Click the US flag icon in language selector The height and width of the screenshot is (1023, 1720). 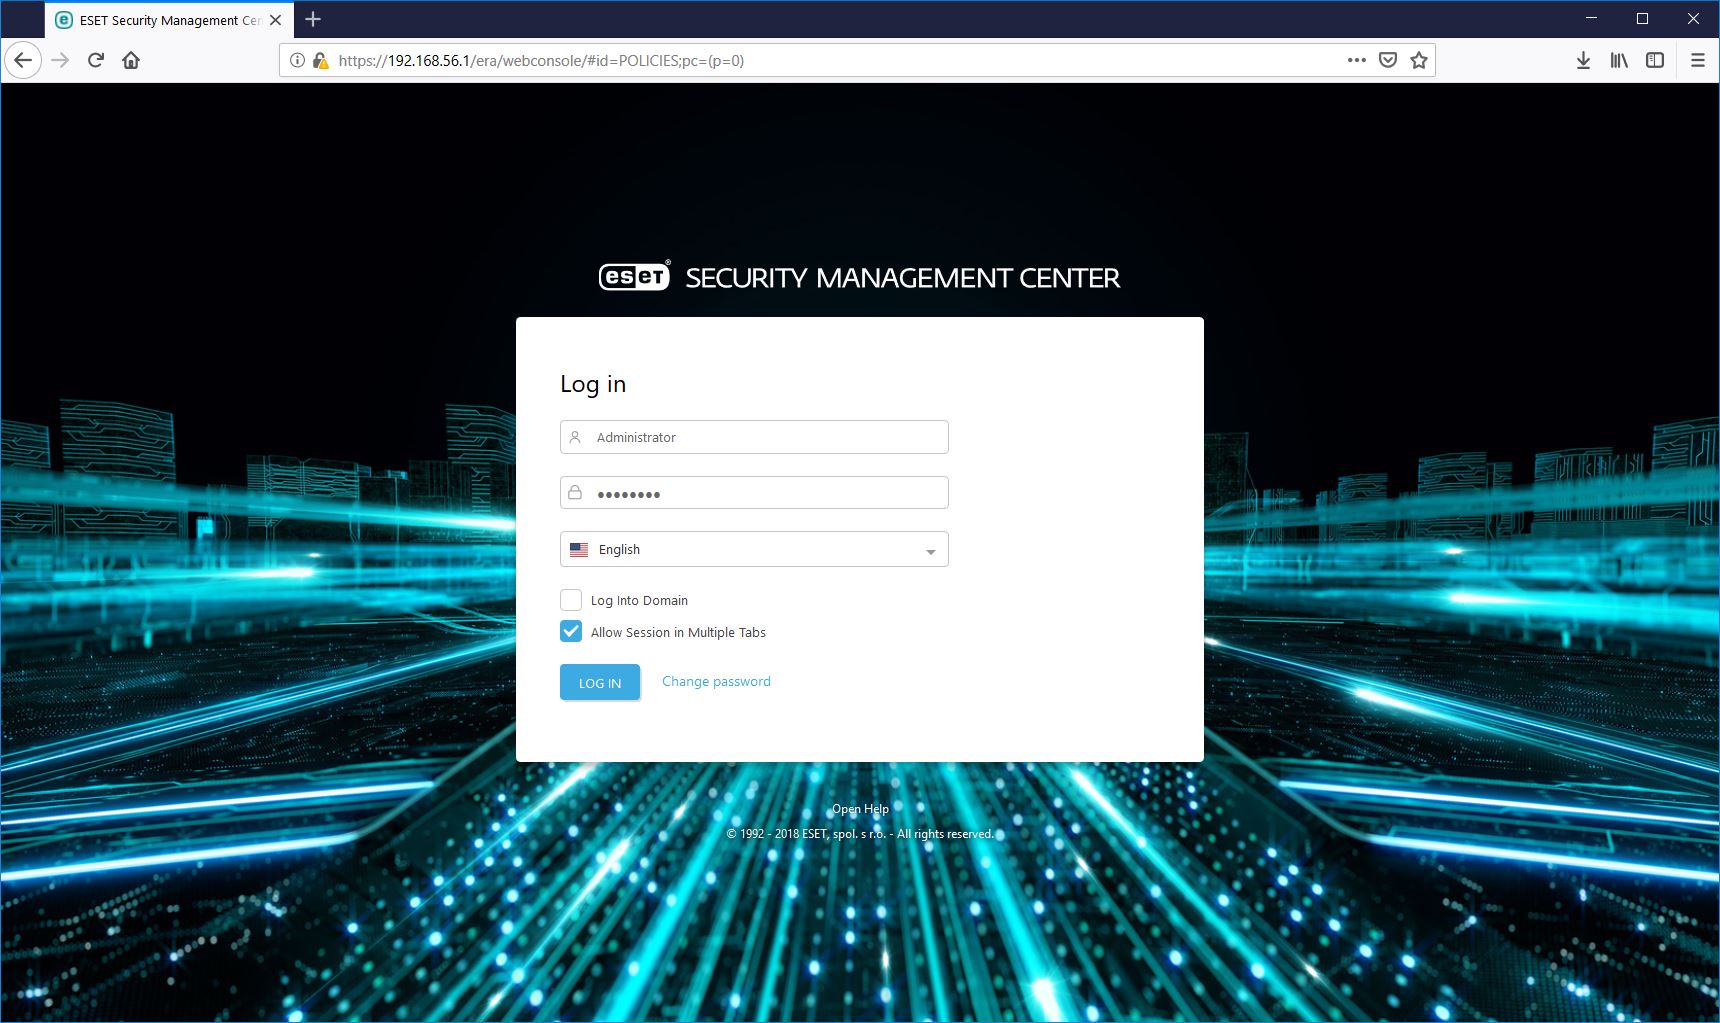[580, 548]
